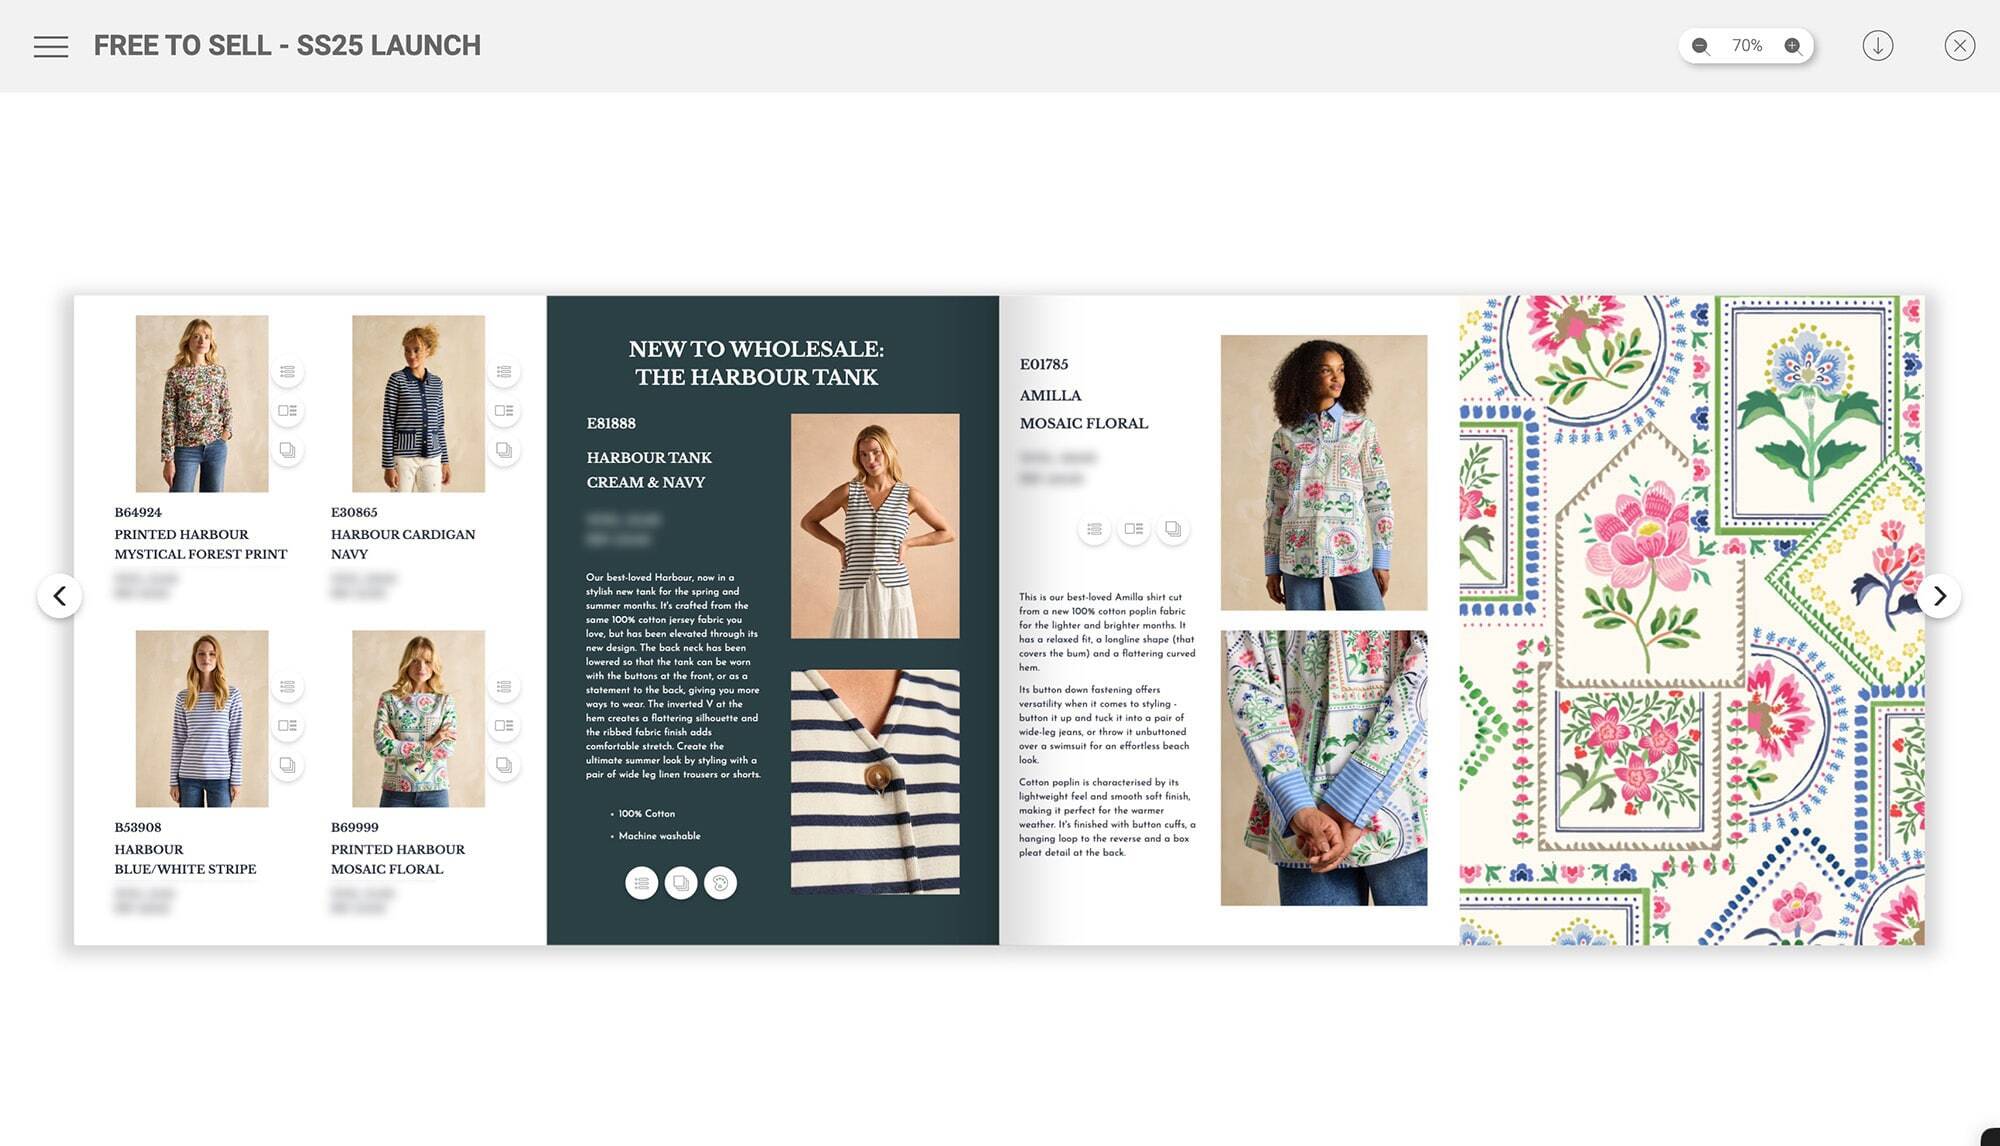The width and height of the screenshot is (2000, 1146).
Task: Click the 70% zoom level indicator
Action: coord(1746,45)
